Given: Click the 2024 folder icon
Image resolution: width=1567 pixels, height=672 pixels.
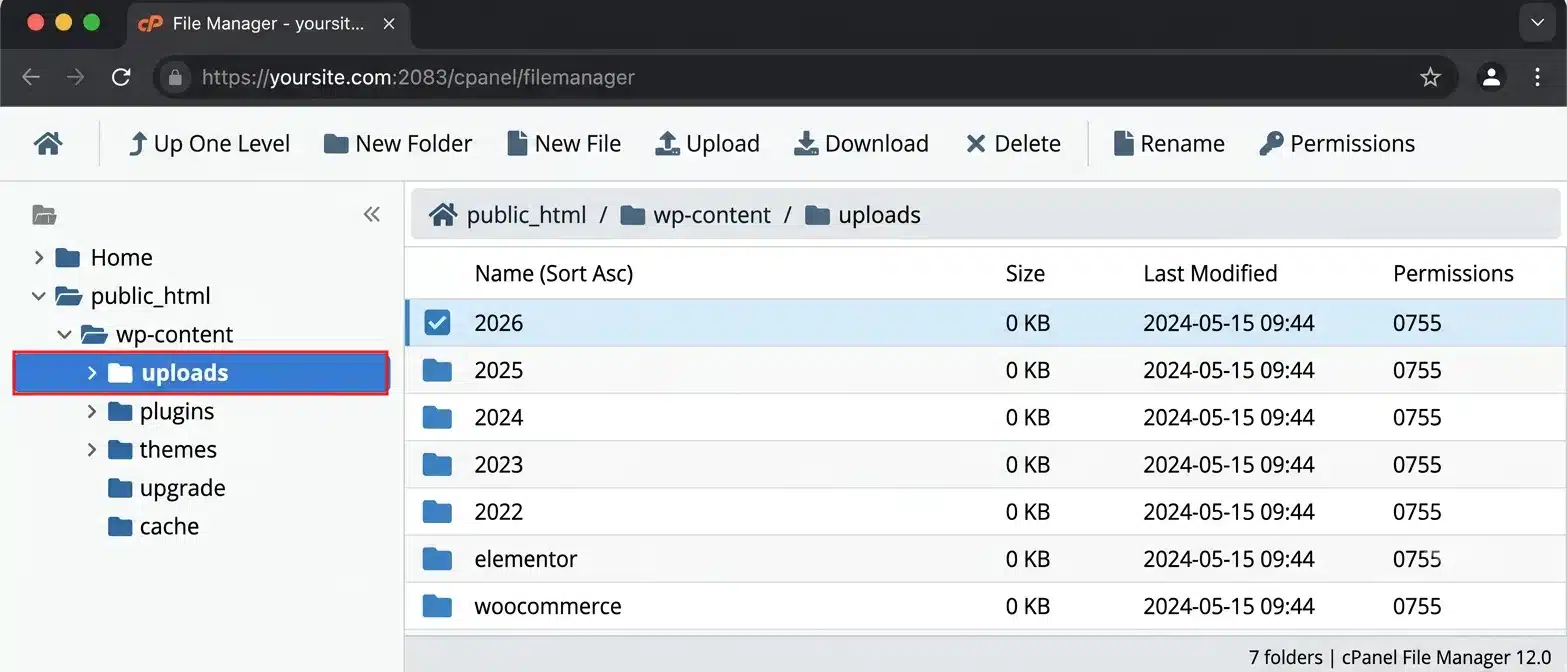Looking at the screenshot, I should coord(437,417).
